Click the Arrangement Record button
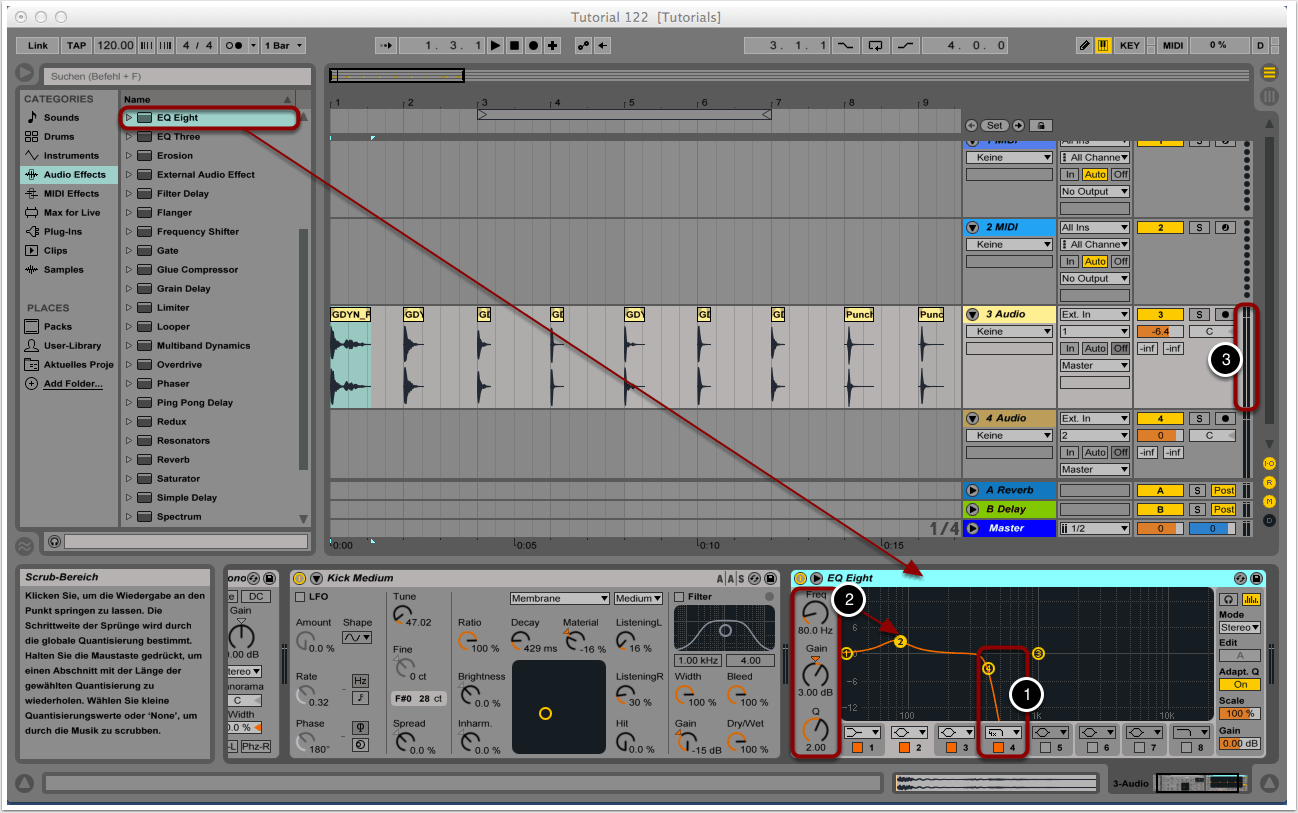 point(533,46)
